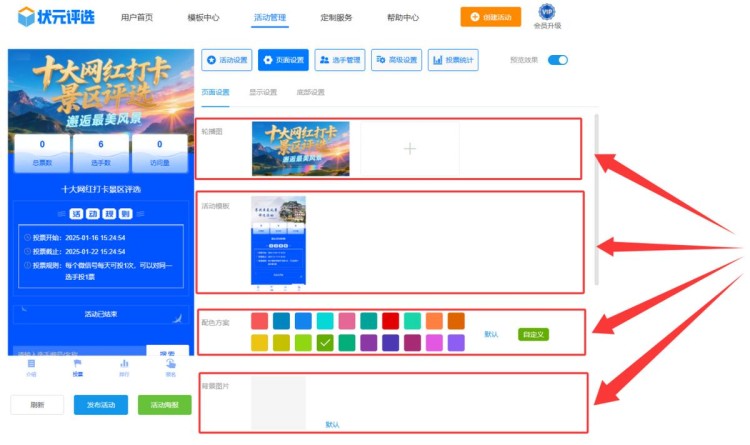Select the activity template thumbnail
This screenshot has width=750, height=445.
279,243
